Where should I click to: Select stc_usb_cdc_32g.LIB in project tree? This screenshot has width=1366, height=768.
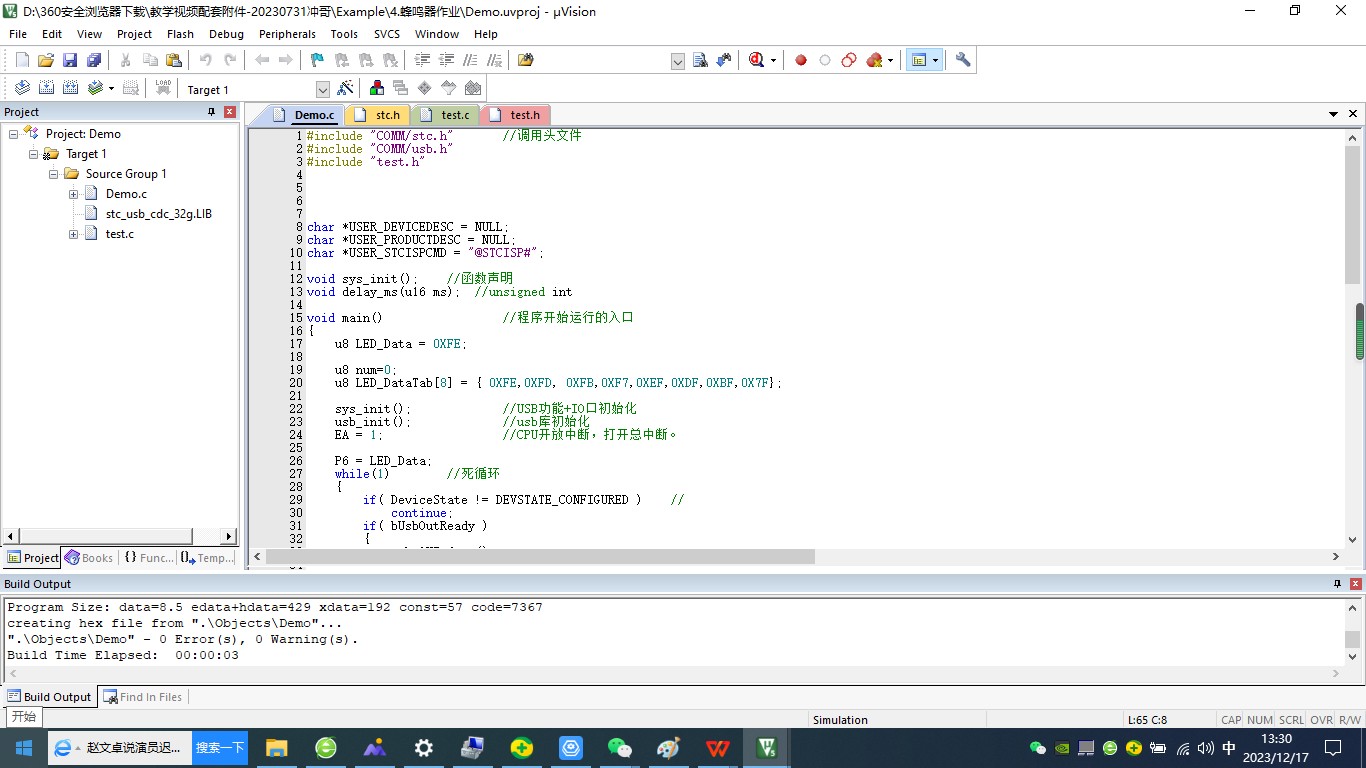coord(158,213)
